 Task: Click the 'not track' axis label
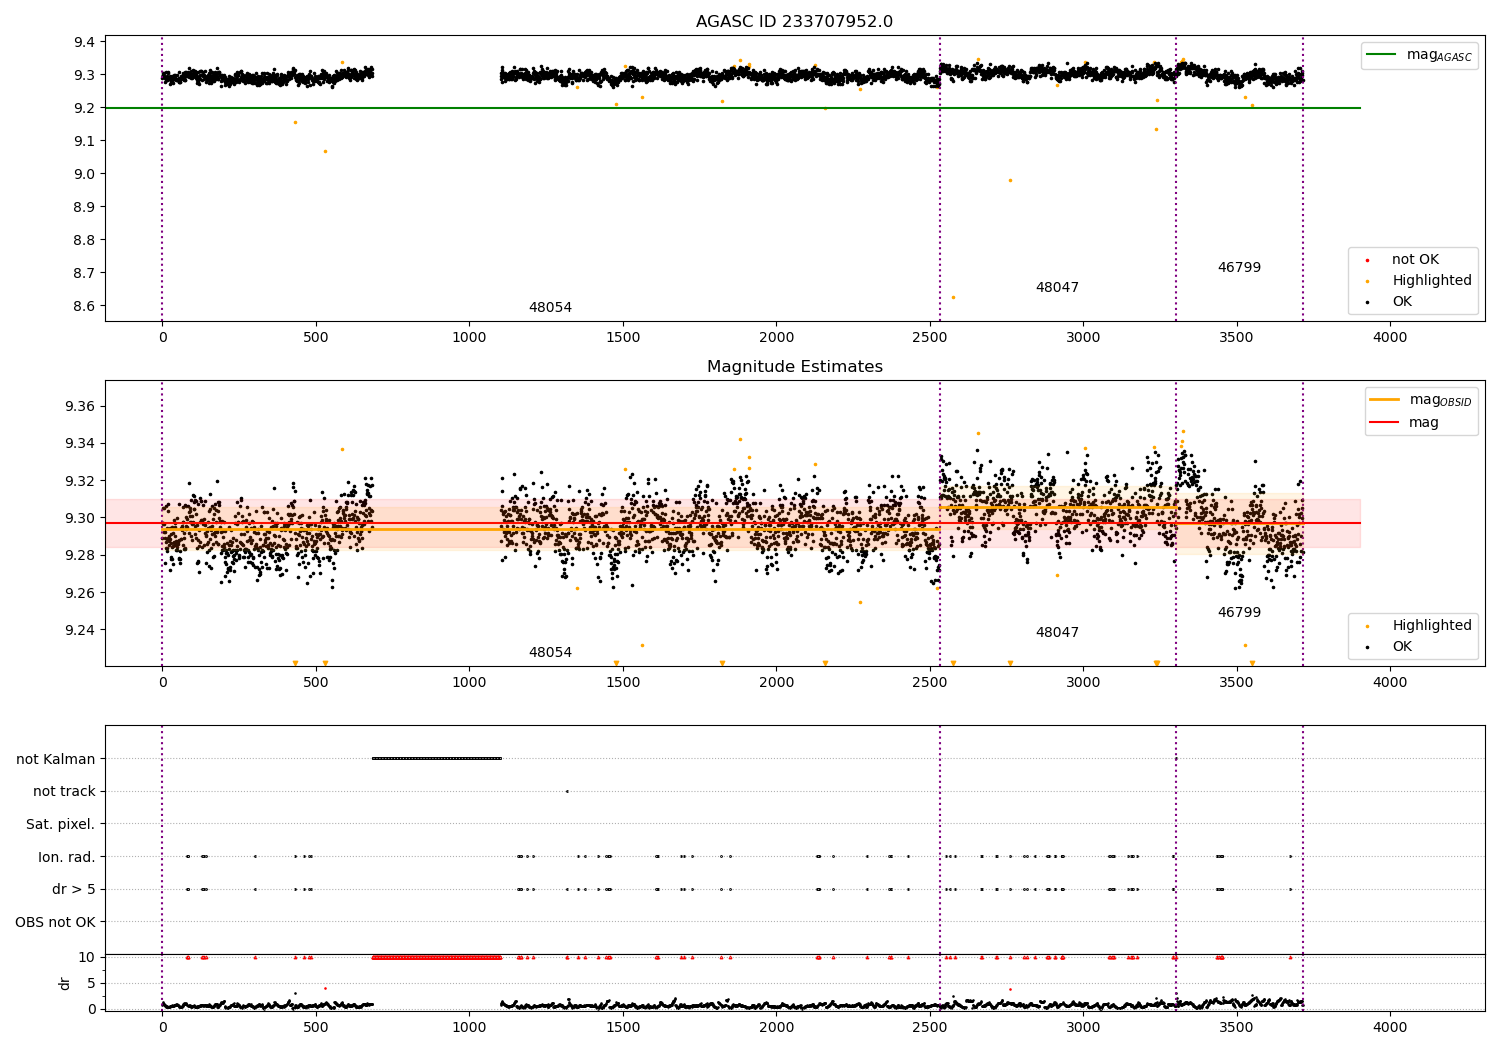click(64, 791)
